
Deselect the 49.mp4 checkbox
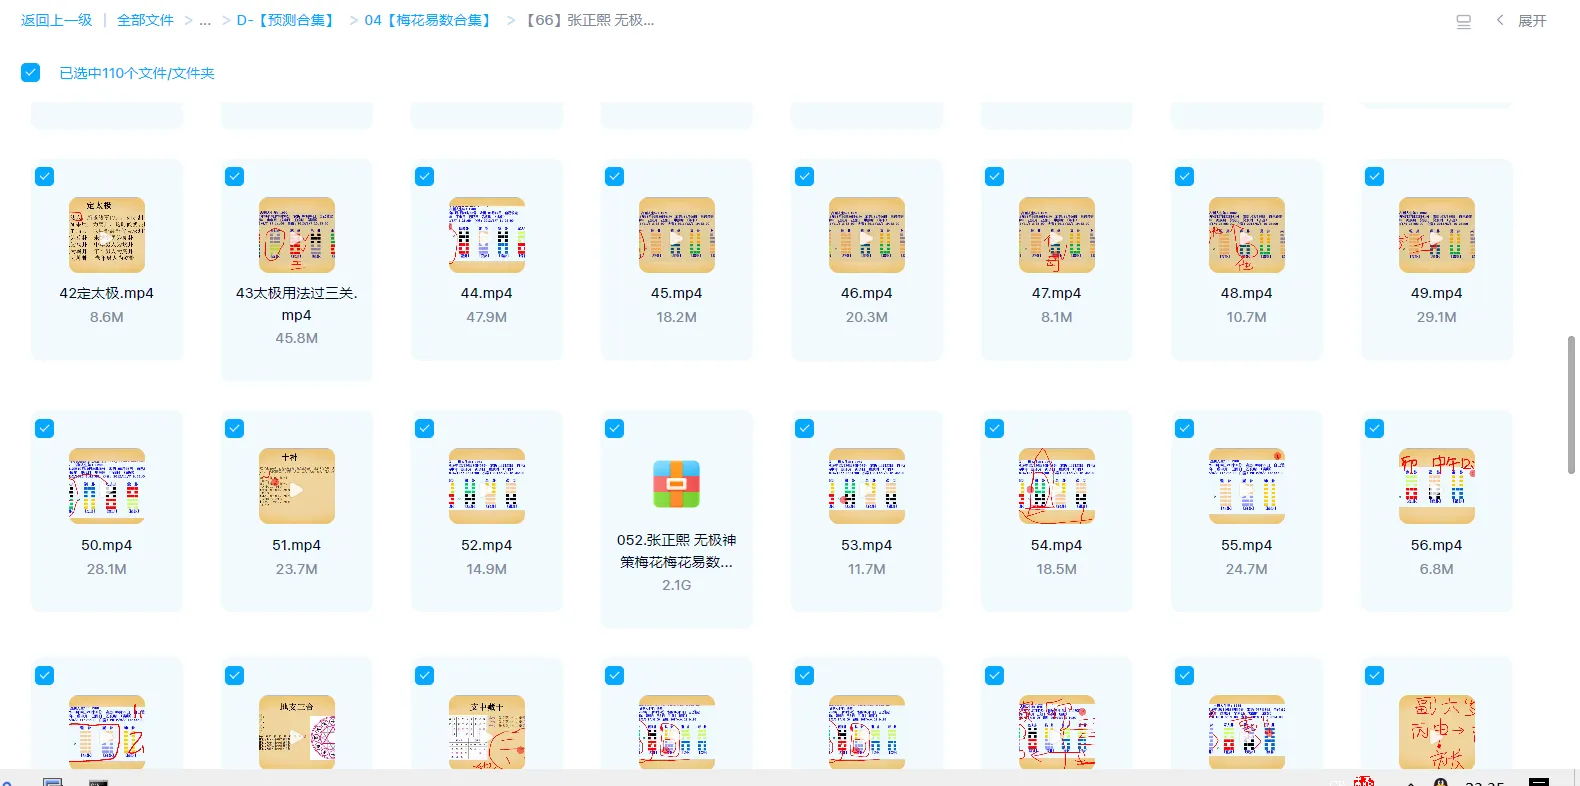click(x=1375, y=177)
